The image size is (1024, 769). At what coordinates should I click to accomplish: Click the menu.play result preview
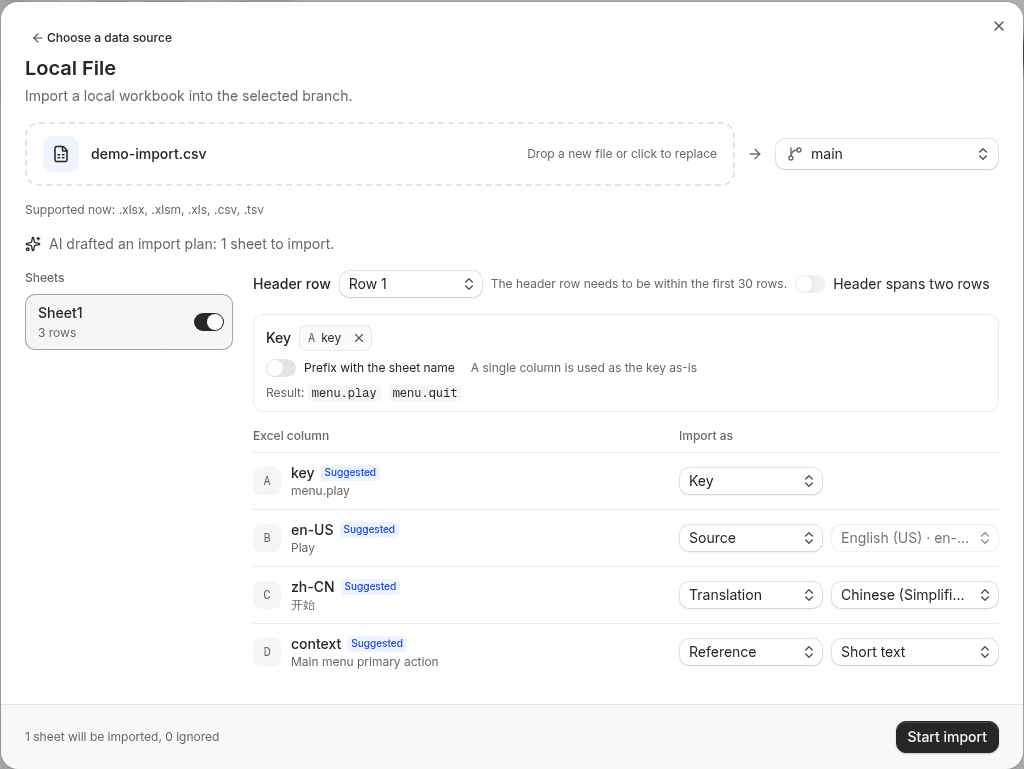point(344,393)
